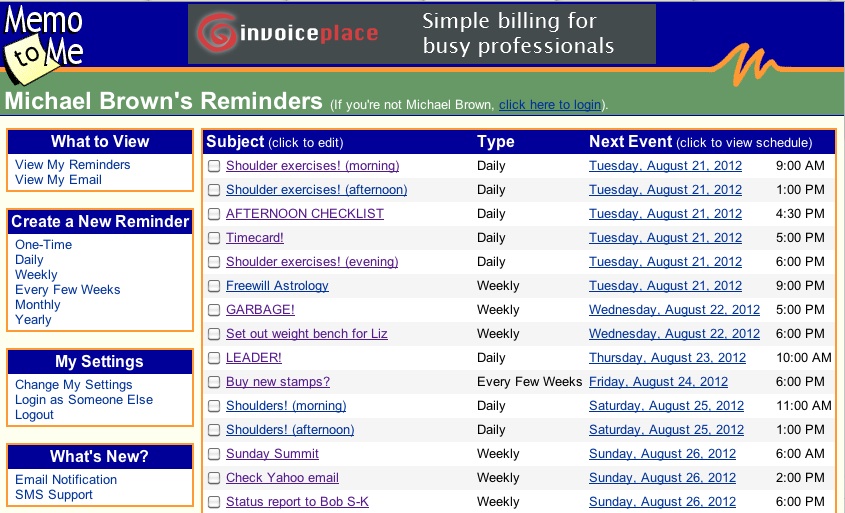Open the Friday, August 24, 2012 schedule

[658, 382]
